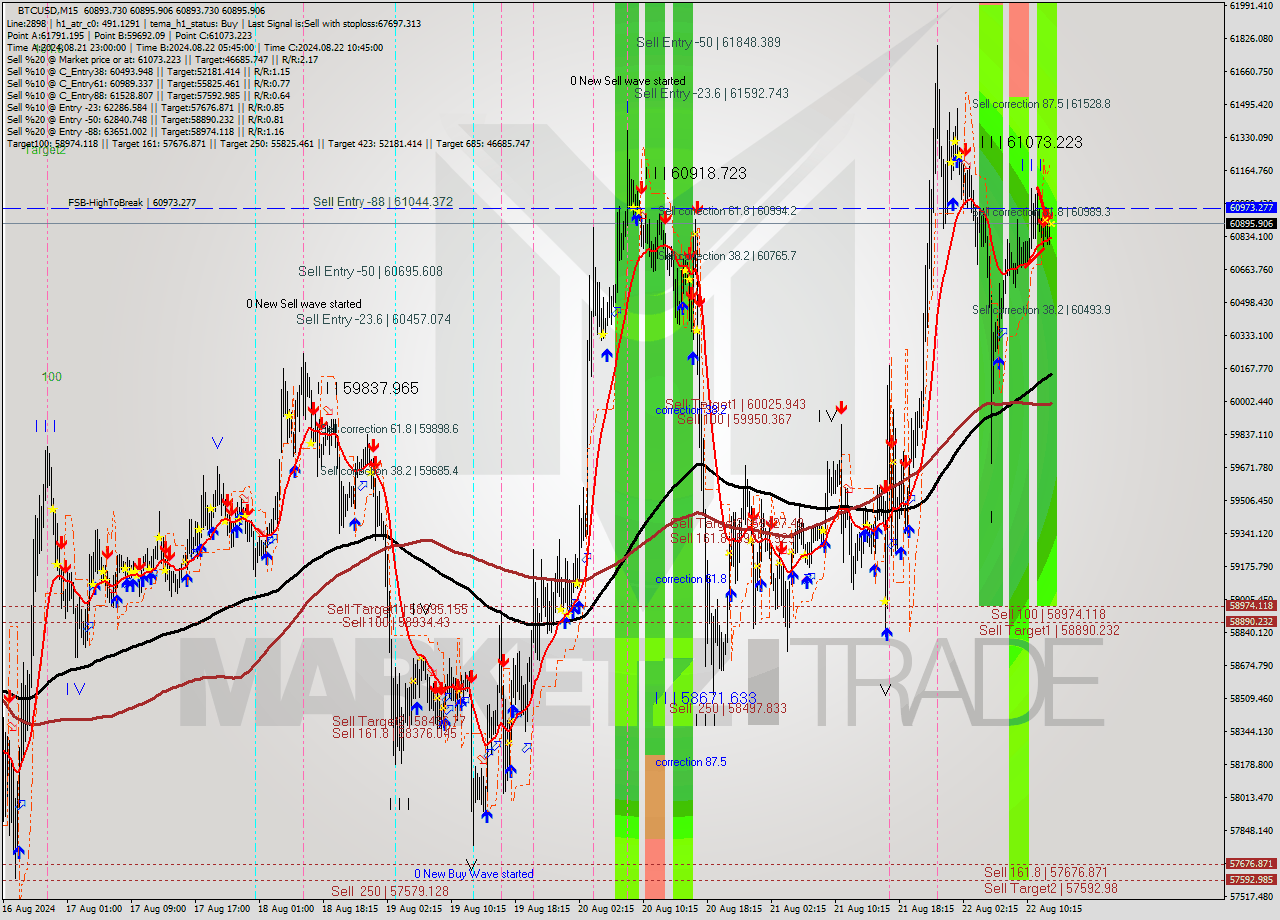Select the 'Sell Entry -50 | 60695.608' label
The image size is (1280, 920).
point(370,271)
